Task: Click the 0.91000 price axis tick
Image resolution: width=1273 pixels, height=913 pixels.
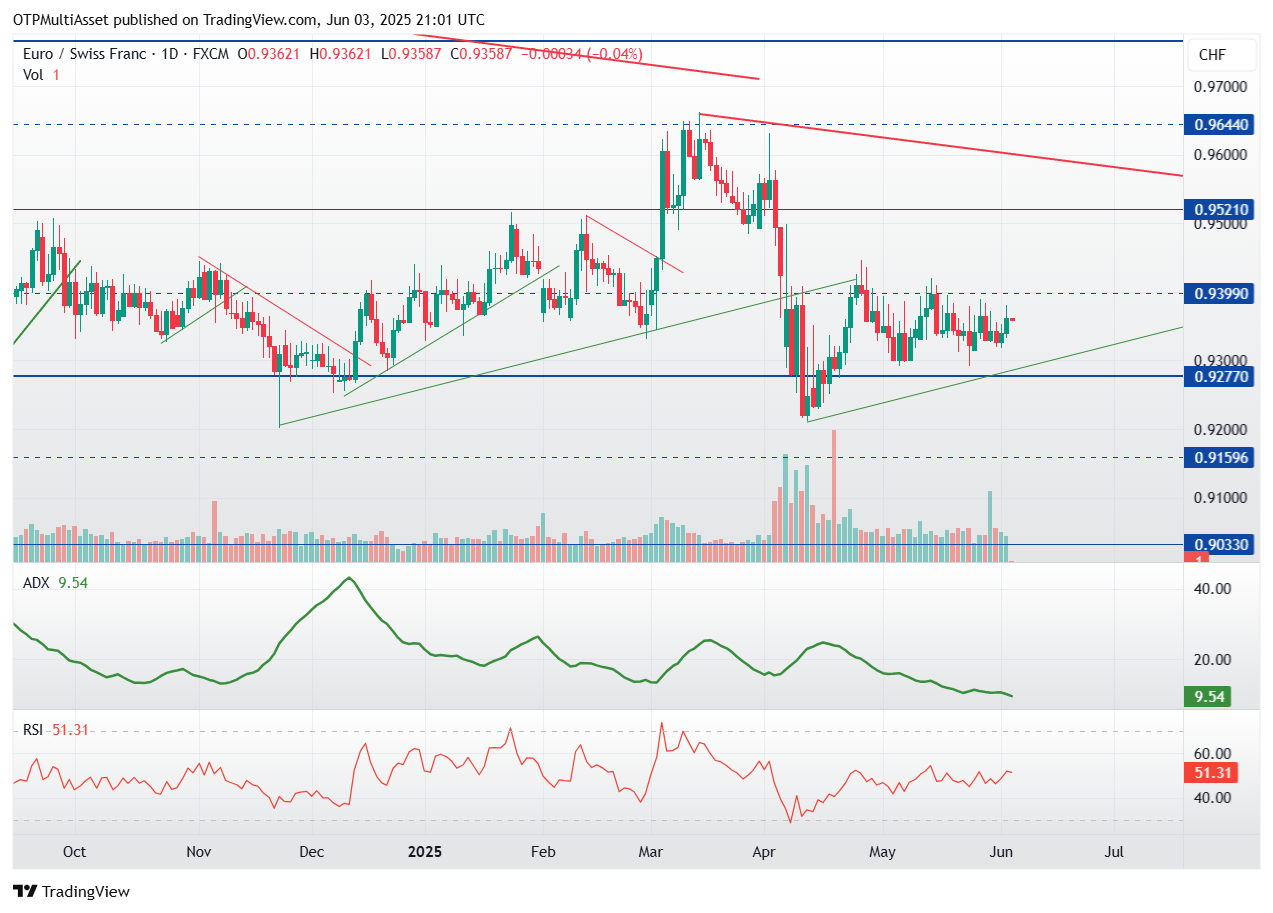Action: tap(1221, 497)
